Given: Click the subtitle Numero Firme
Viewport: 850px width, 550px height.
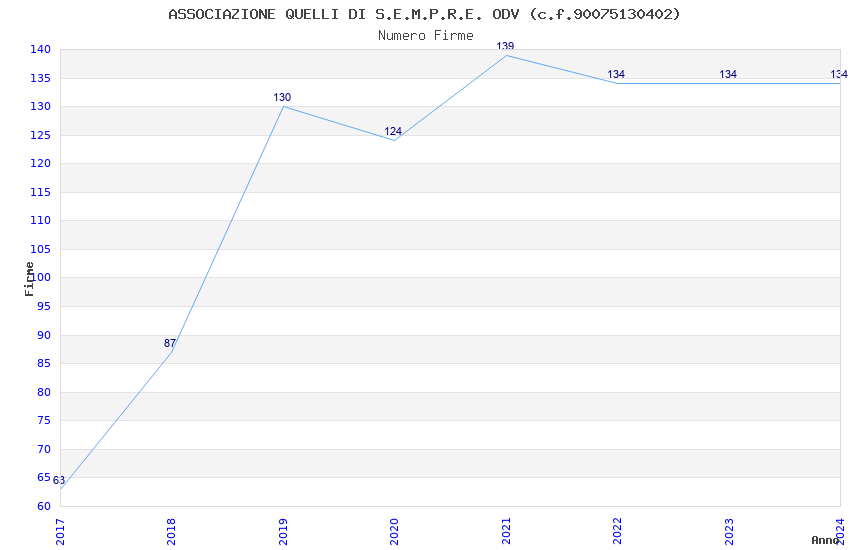Looking at the screenshot, I should 426,36.
